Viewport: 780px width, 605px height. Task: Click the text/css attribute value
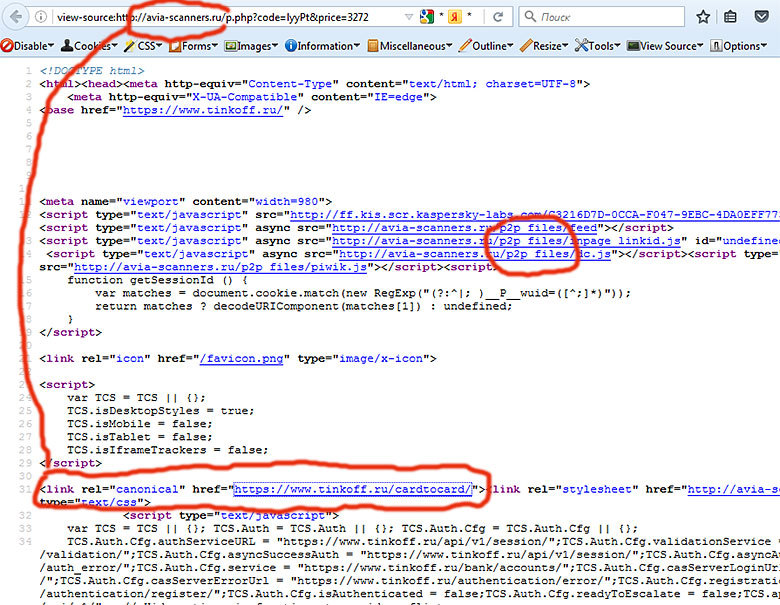tap(109, 502)
